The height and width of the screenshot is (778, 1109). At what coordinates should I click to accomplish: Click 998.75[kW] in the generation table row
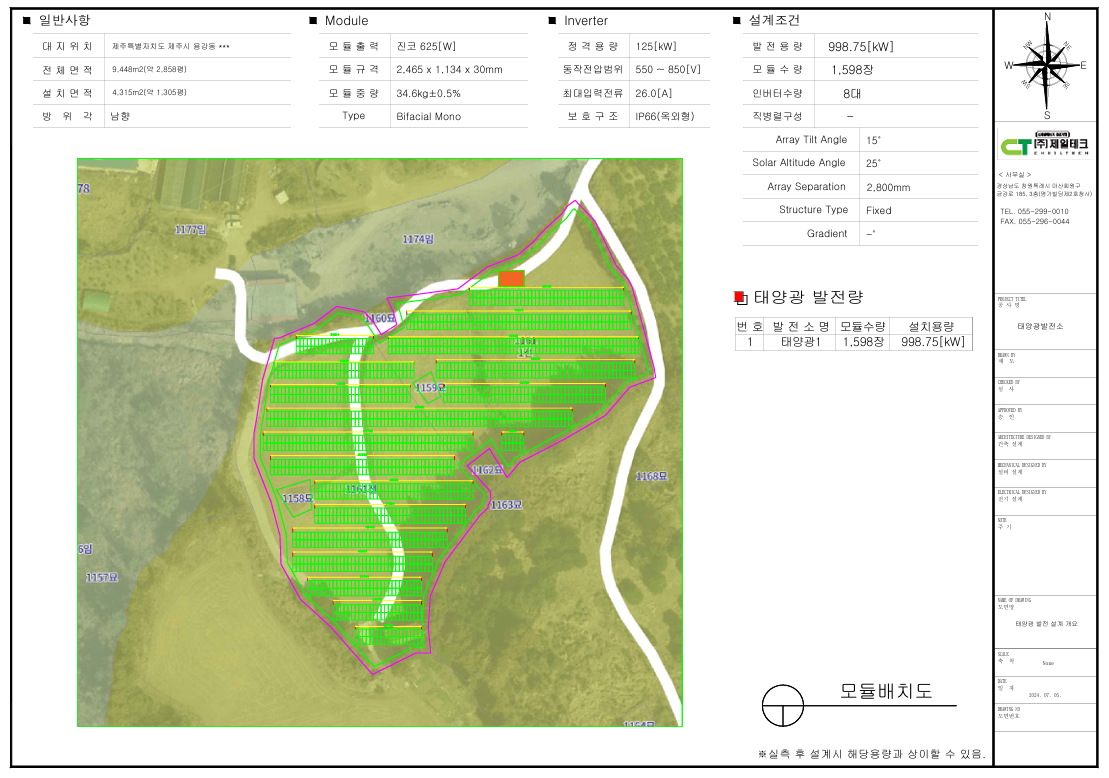[x=932, y=342]
